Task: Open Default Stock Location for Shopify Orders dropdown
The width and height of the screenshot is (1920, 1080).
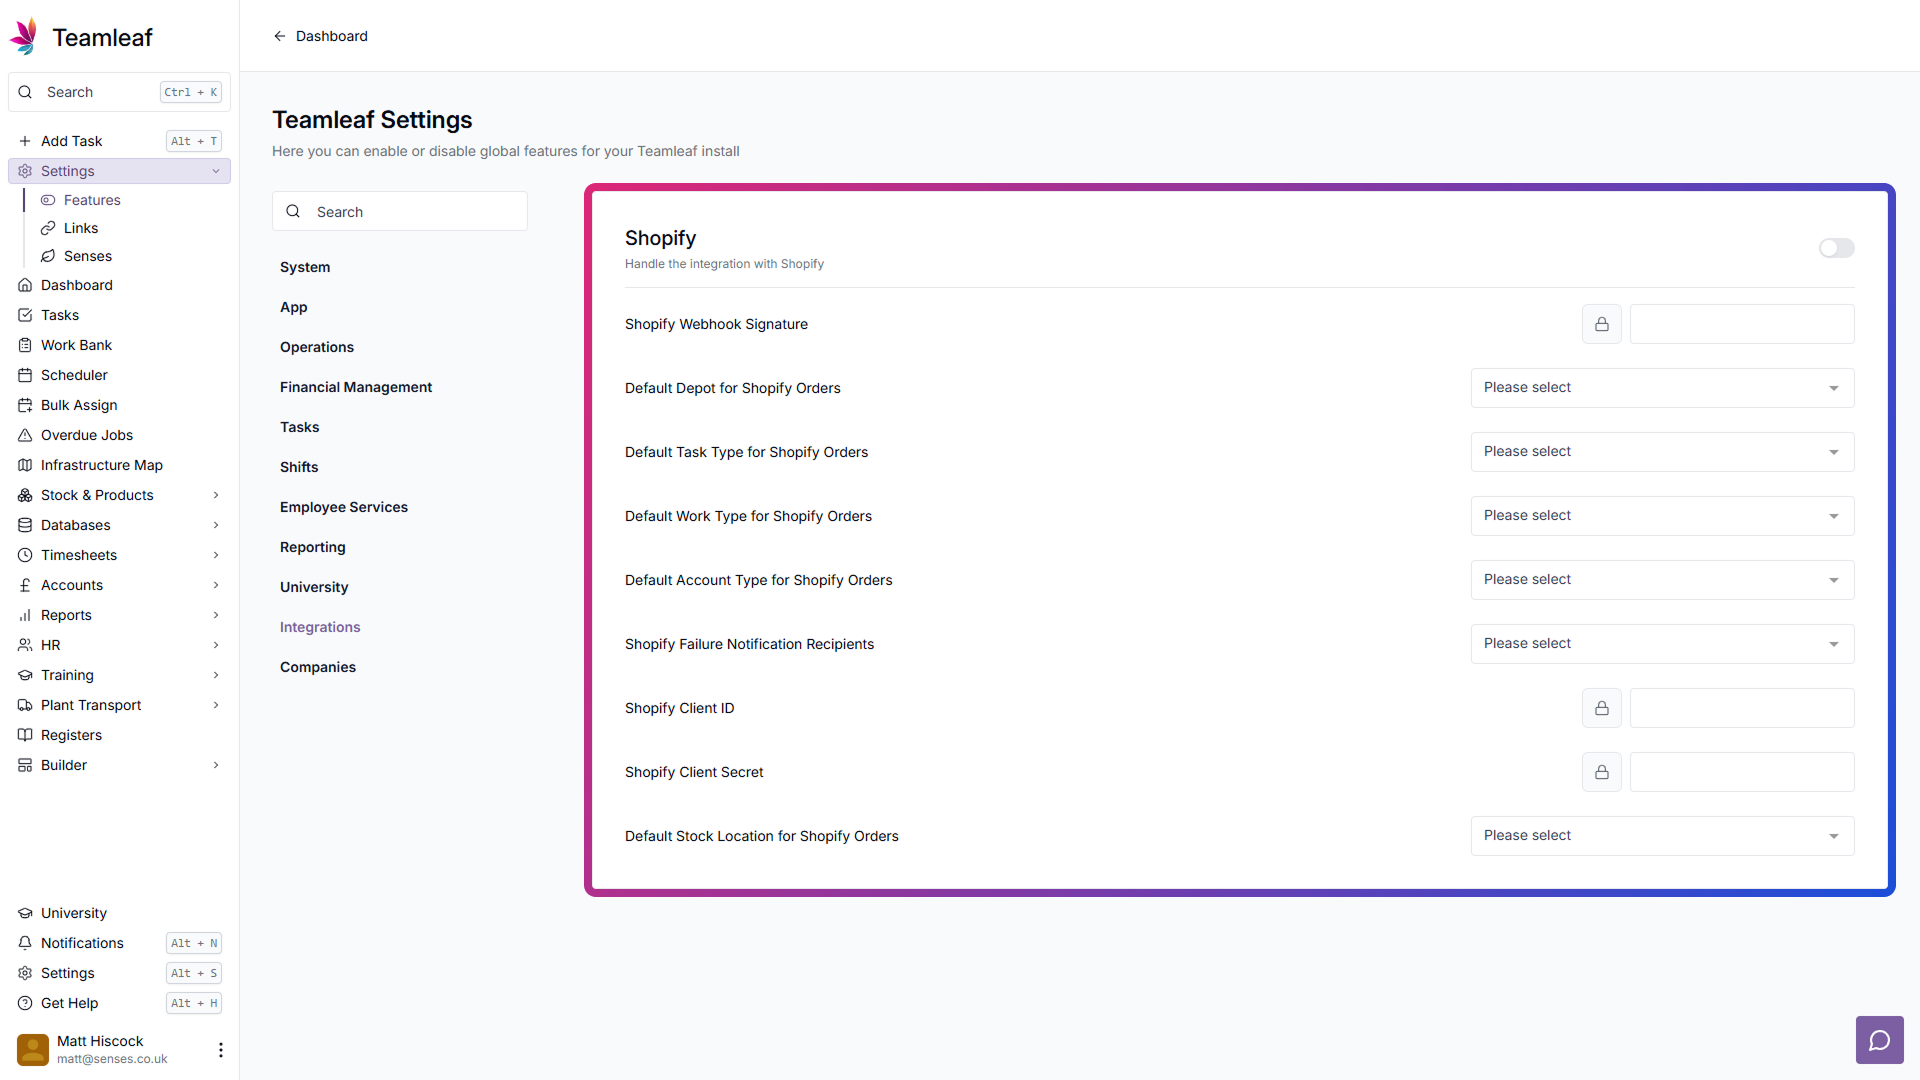Action: click(x=1661, y=836)
